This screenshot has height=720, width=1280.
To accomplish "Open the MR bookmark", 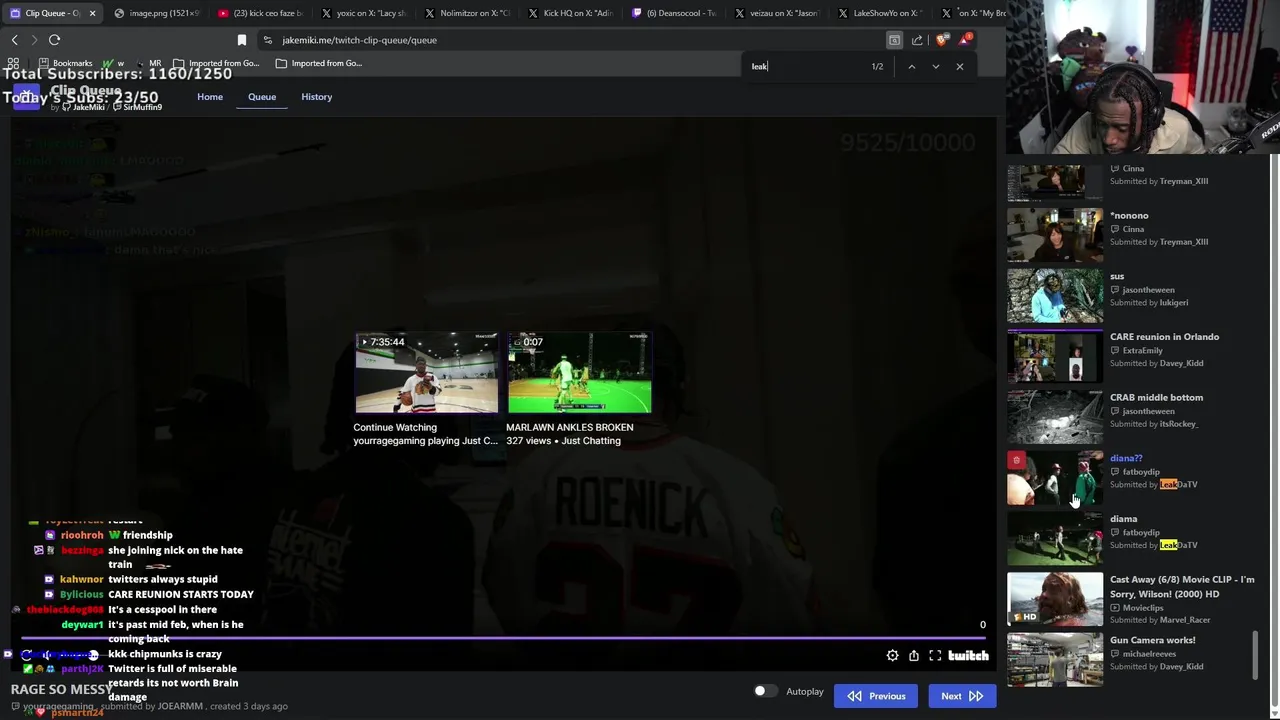I will pyautogui.click(x=148, y=63).
